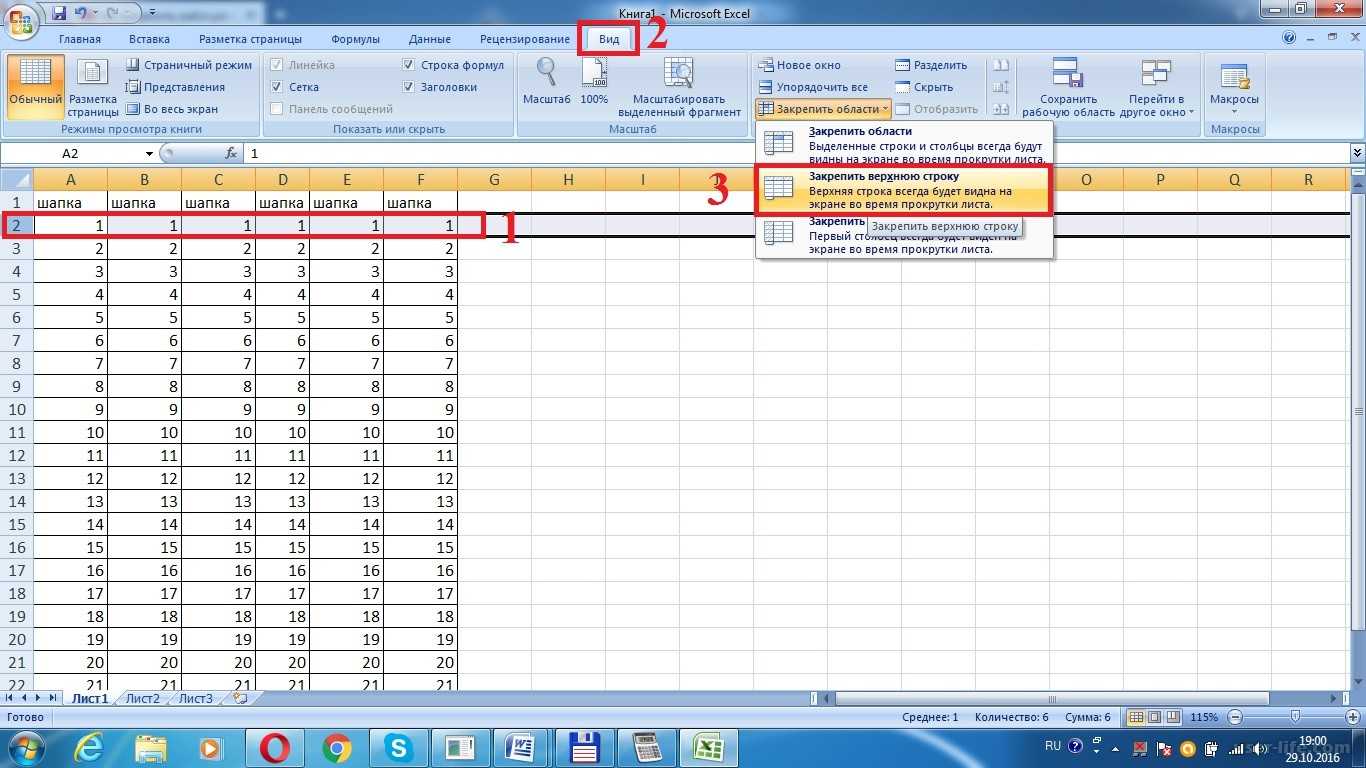Select Page Layout view icon in status bar
This screenshot has height=768, width=1366.
point(1153,717)
